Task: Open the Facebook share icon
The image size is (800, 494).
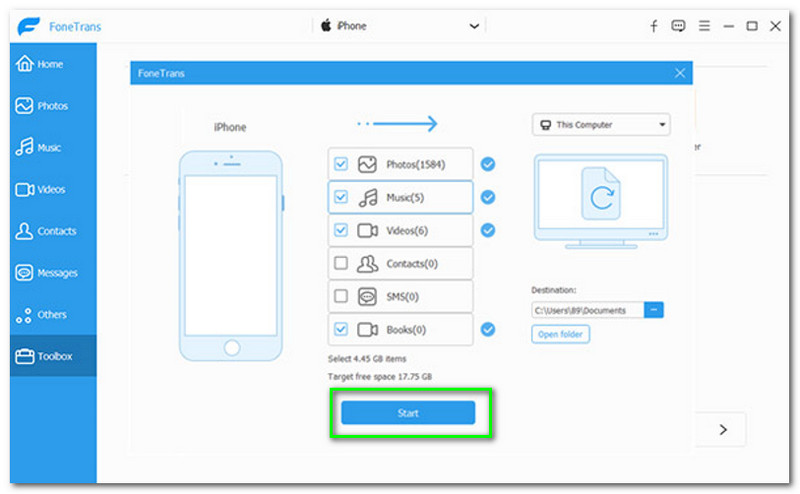Action: 654,26
